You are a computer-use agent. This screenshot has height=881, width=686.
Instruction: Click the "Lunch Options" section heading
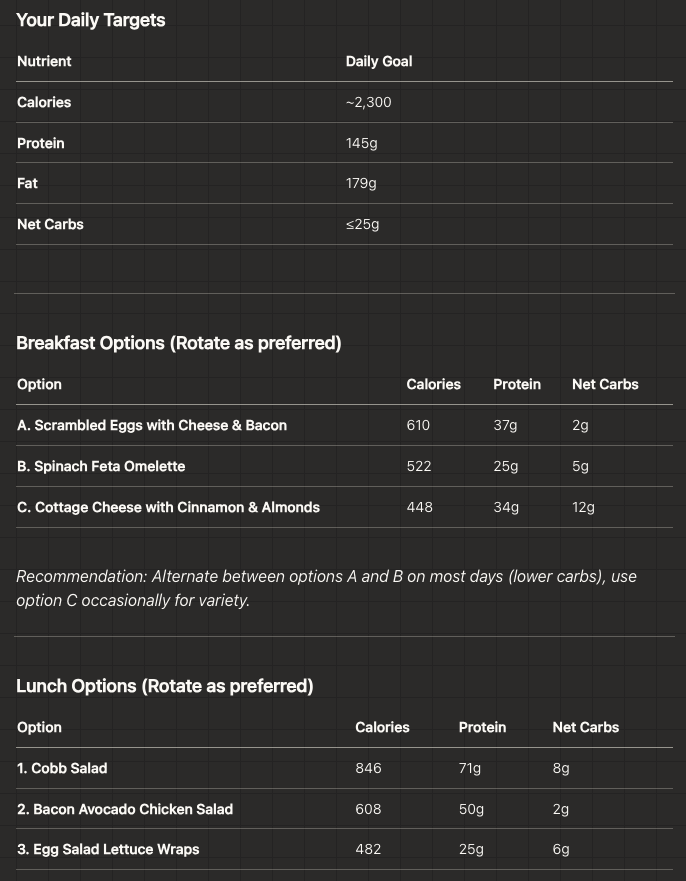[x=165, y=686]
